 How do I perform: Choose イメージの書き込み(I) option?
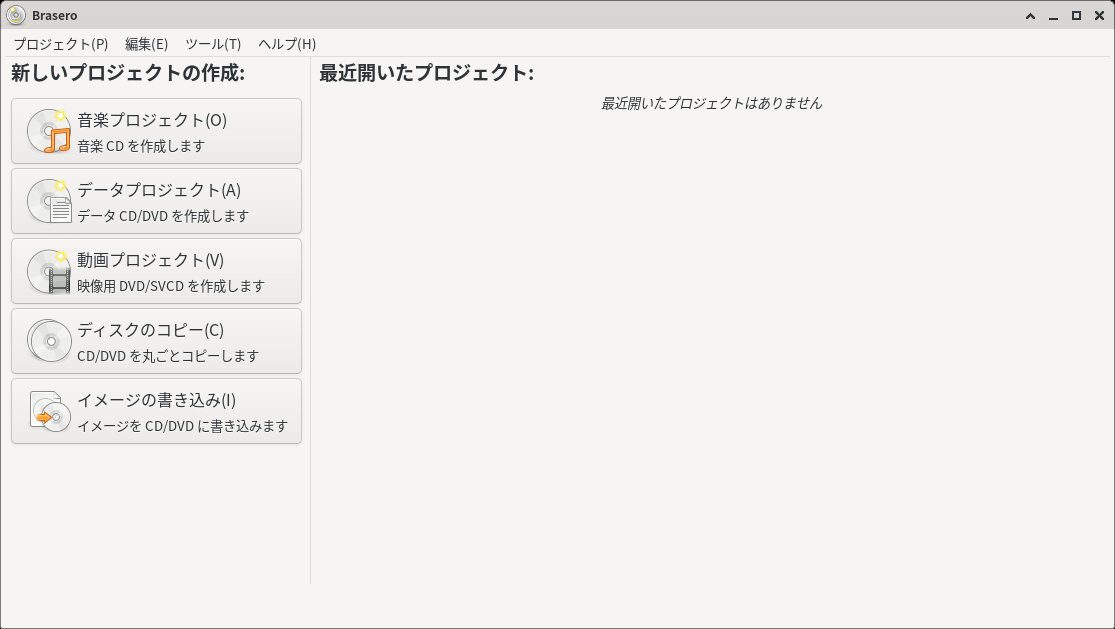(x=156, y=412)
